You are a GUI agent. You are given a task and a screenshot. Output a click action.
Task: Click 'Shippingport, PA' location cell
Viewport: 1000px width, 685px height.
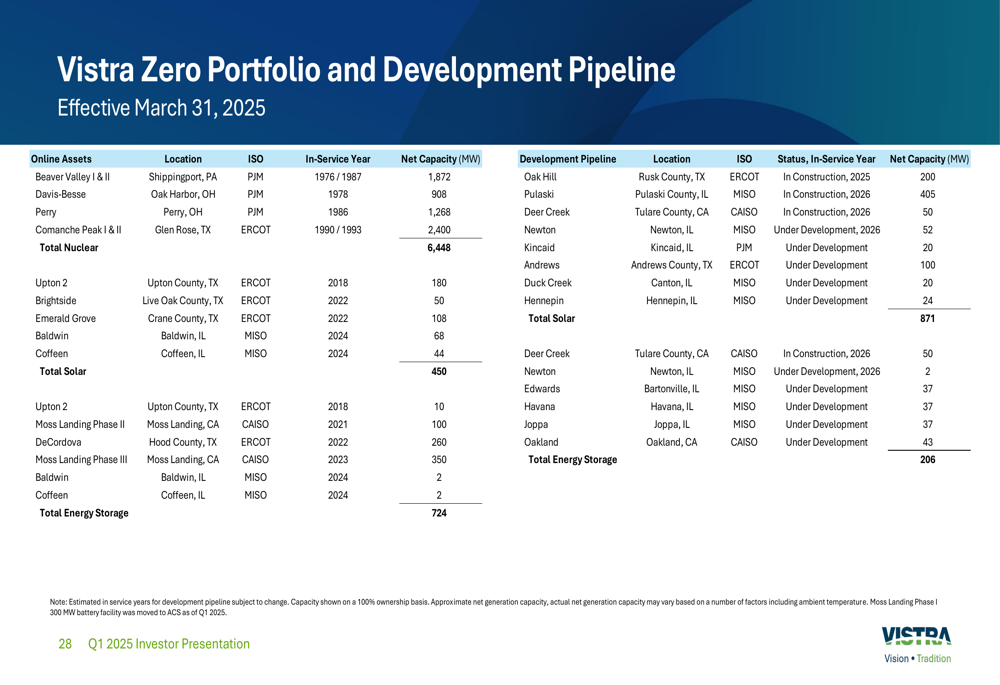[x=182, y=177]
